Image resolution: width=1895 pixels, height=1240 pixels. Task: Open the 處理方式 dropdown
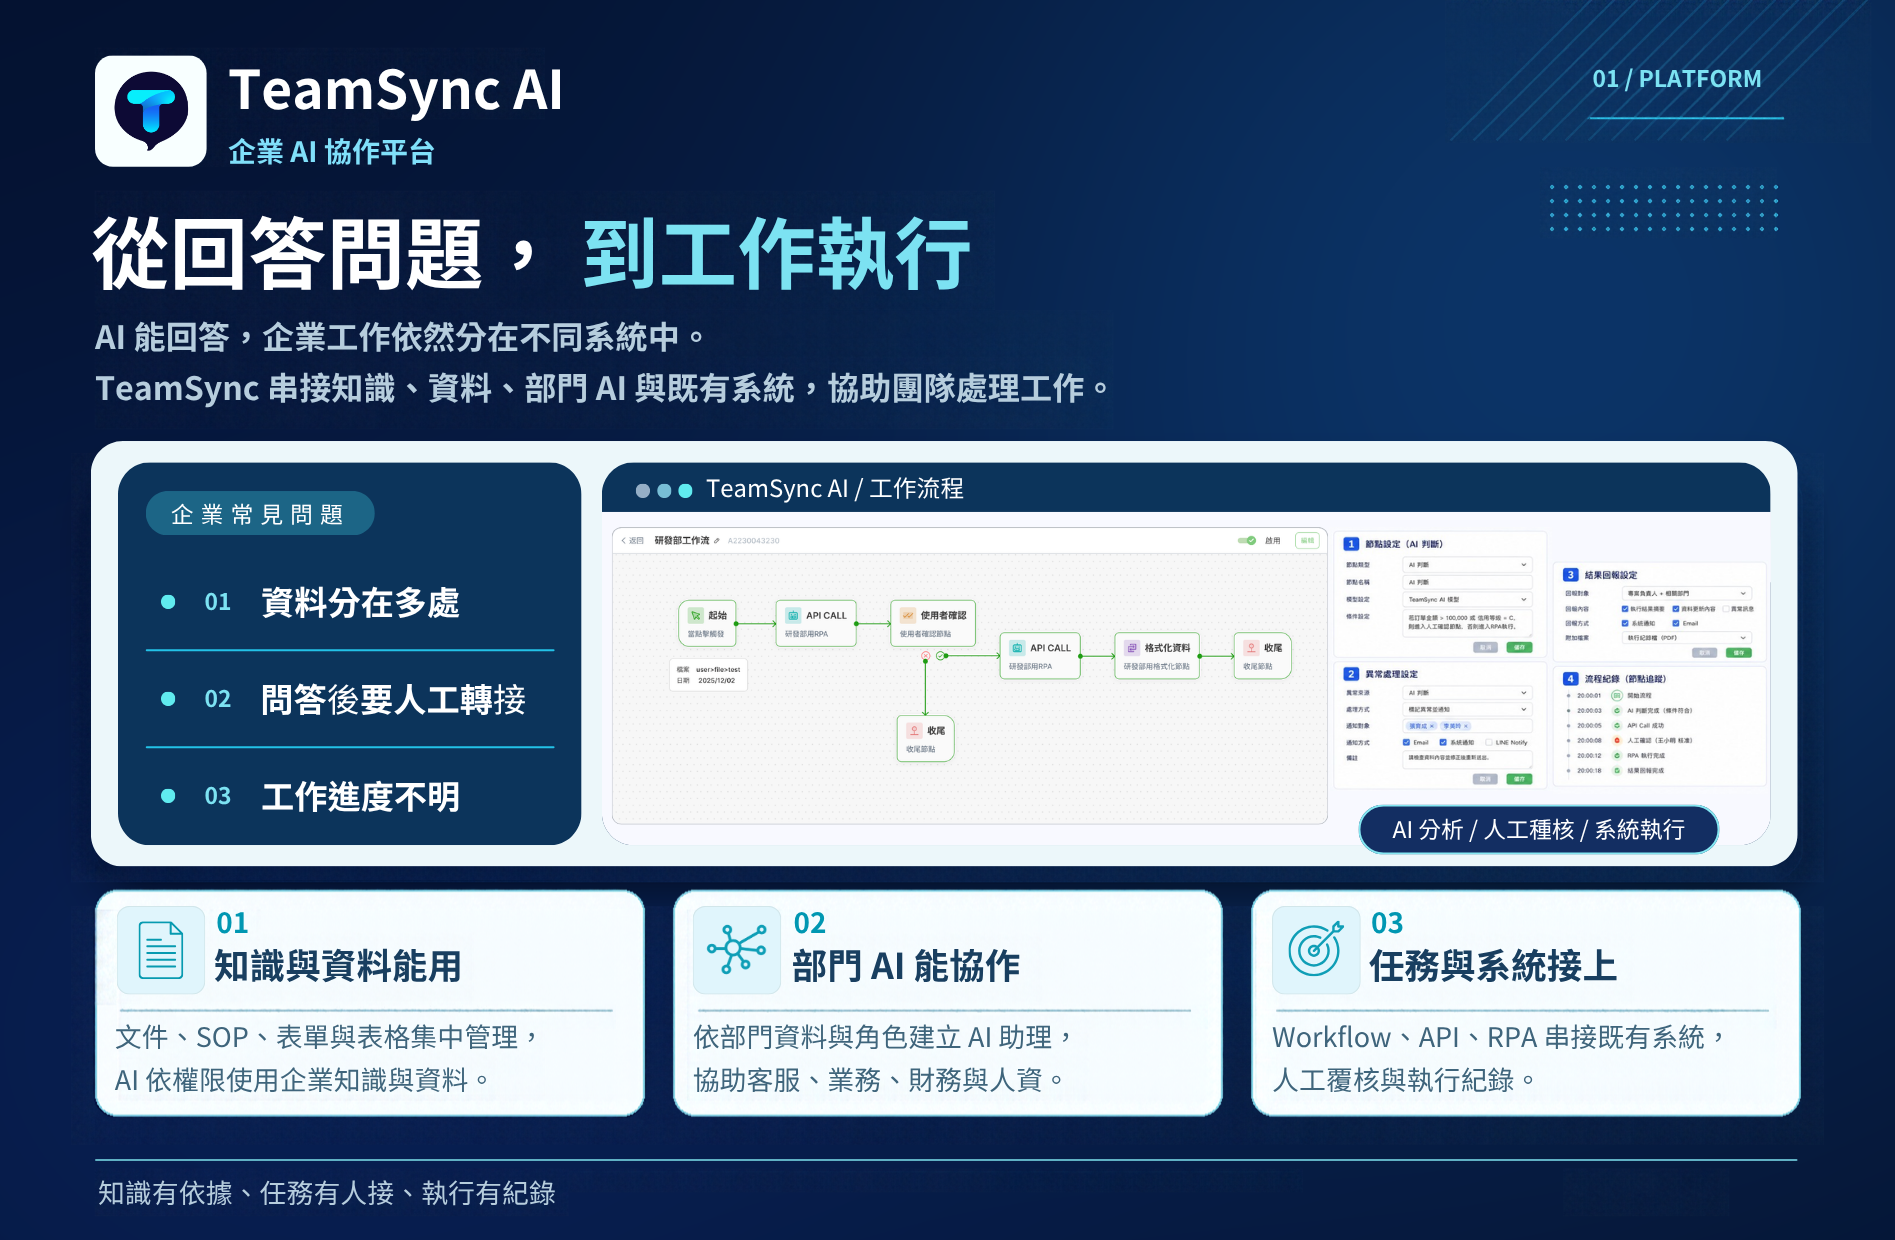coord(1467,709)
